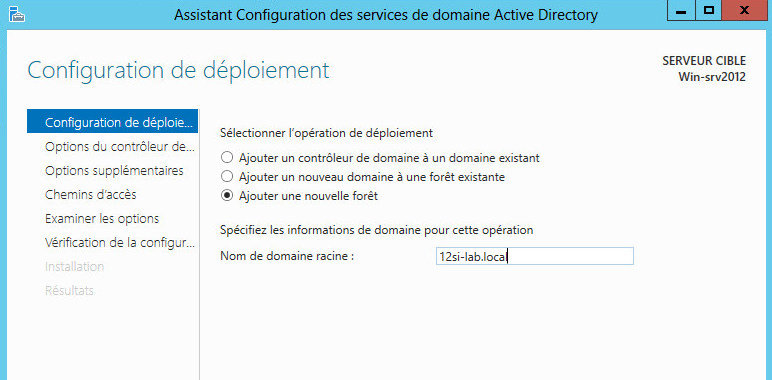Go to 'Options du contrôleur de...' step
Viewport: 772px width, 380px height.
click(x=112, y=147)
